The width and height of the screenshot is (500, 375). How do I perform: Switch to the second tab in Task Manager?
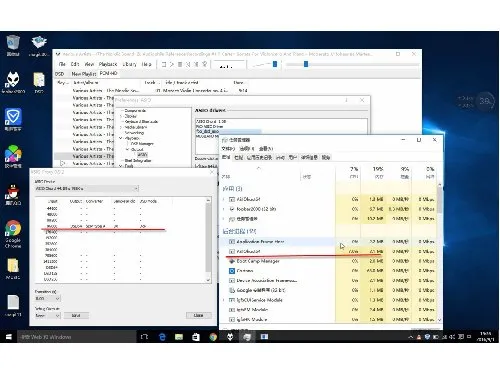coord(238,157)
